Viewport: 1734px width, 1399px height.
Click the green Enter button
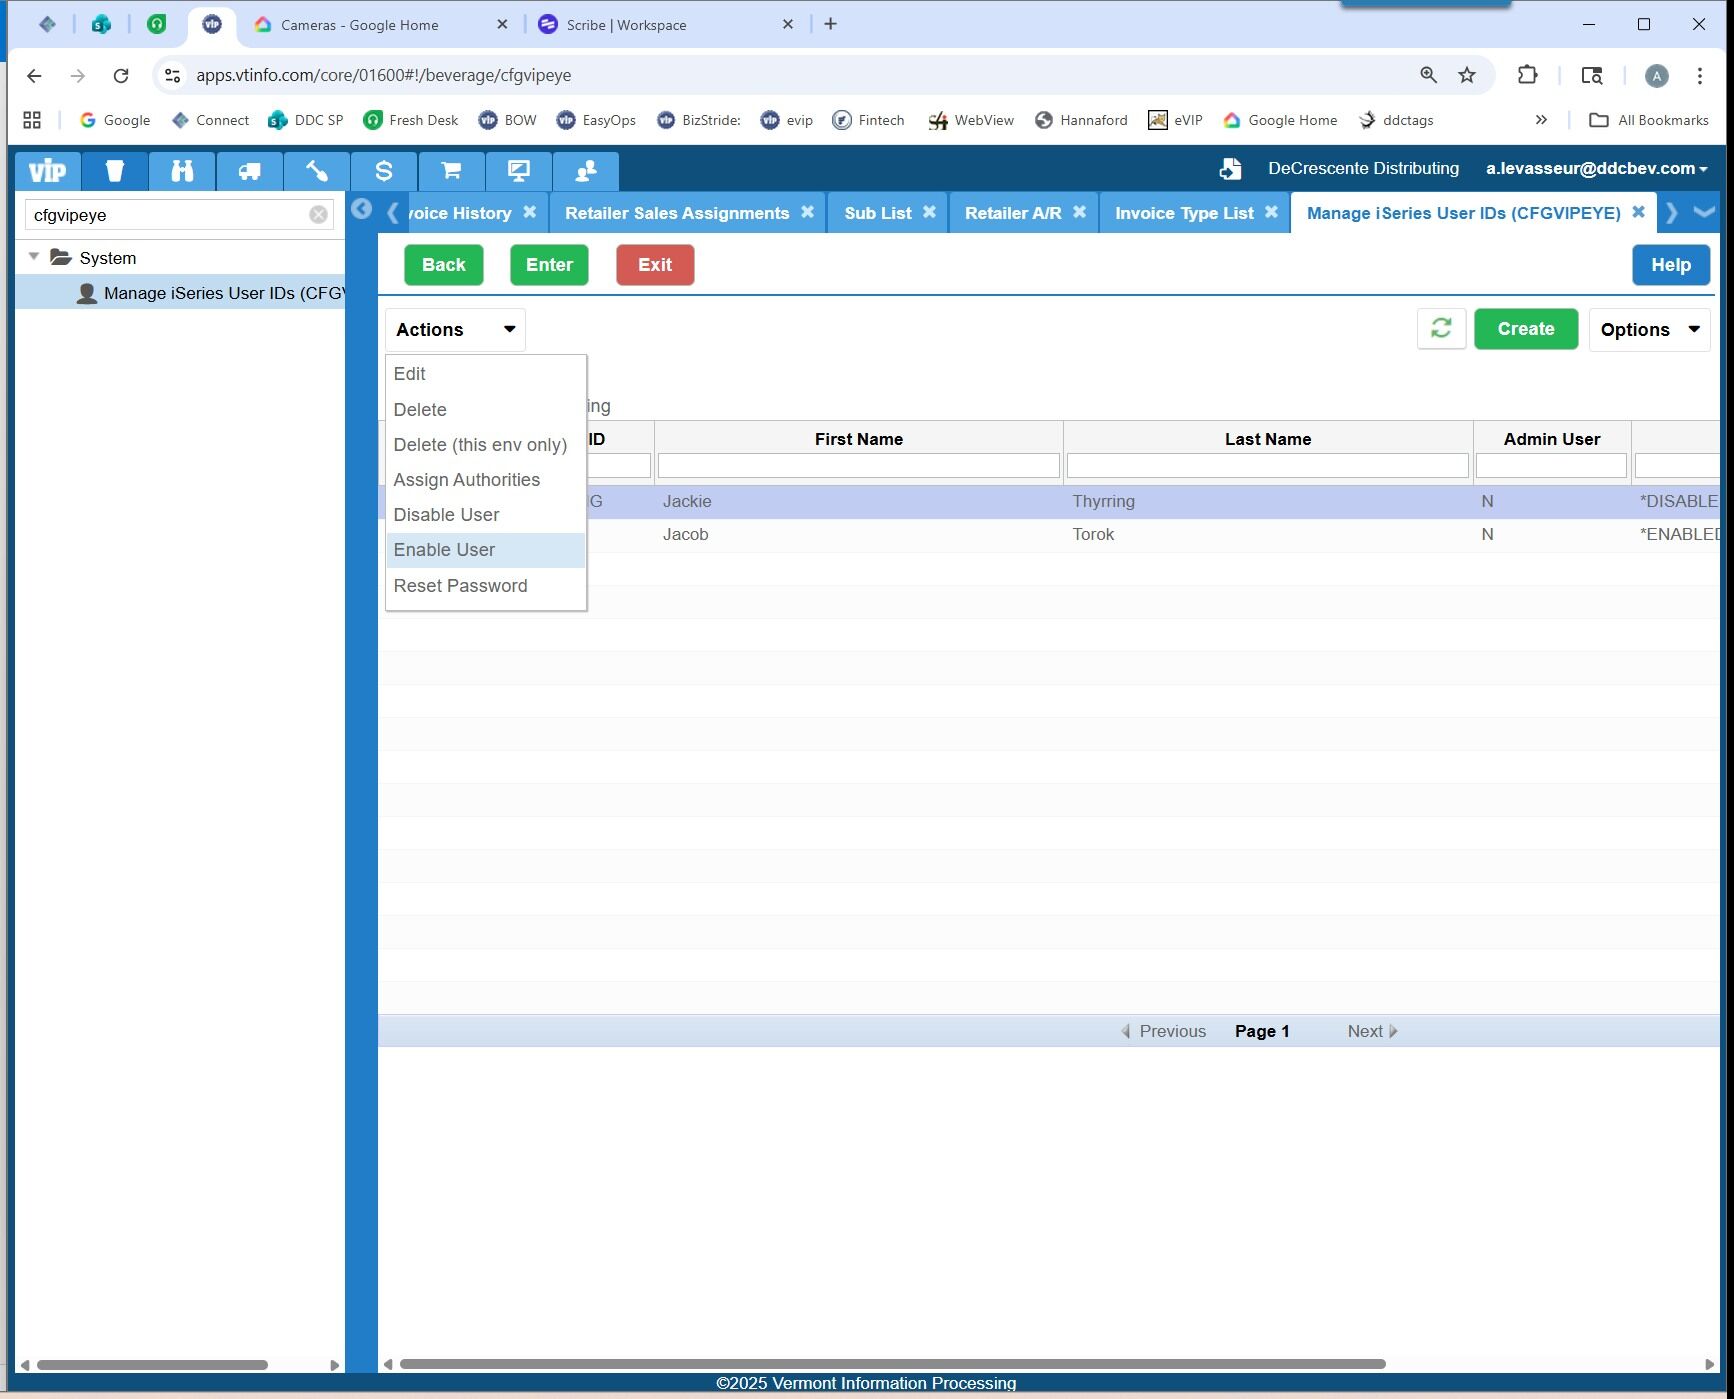(549, 265)
